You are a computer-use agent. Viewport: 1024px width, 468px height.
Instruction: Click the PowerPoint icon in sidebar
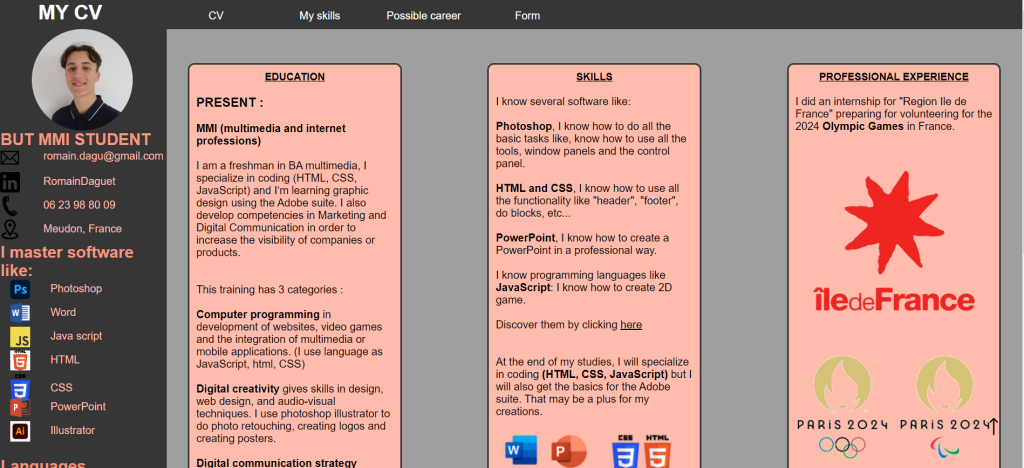point(20,407)
